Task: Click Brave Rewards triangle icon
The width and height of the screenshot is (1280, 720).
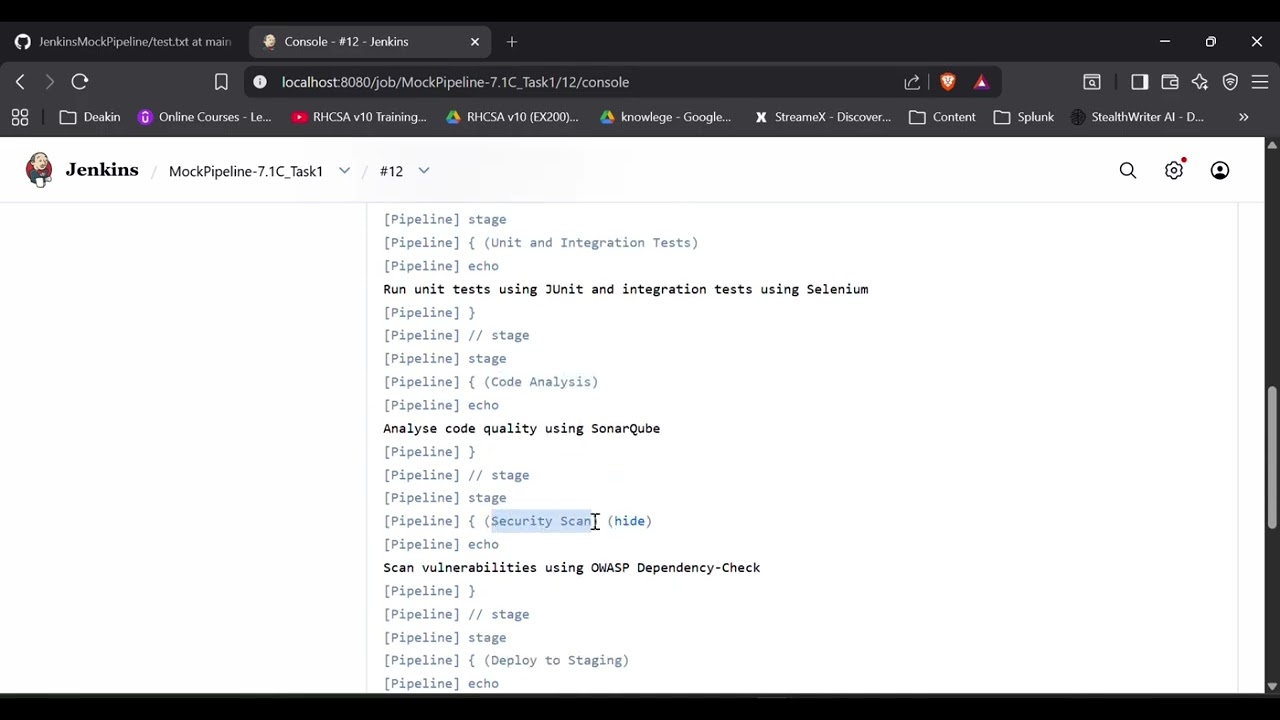Action: (981, 82)
